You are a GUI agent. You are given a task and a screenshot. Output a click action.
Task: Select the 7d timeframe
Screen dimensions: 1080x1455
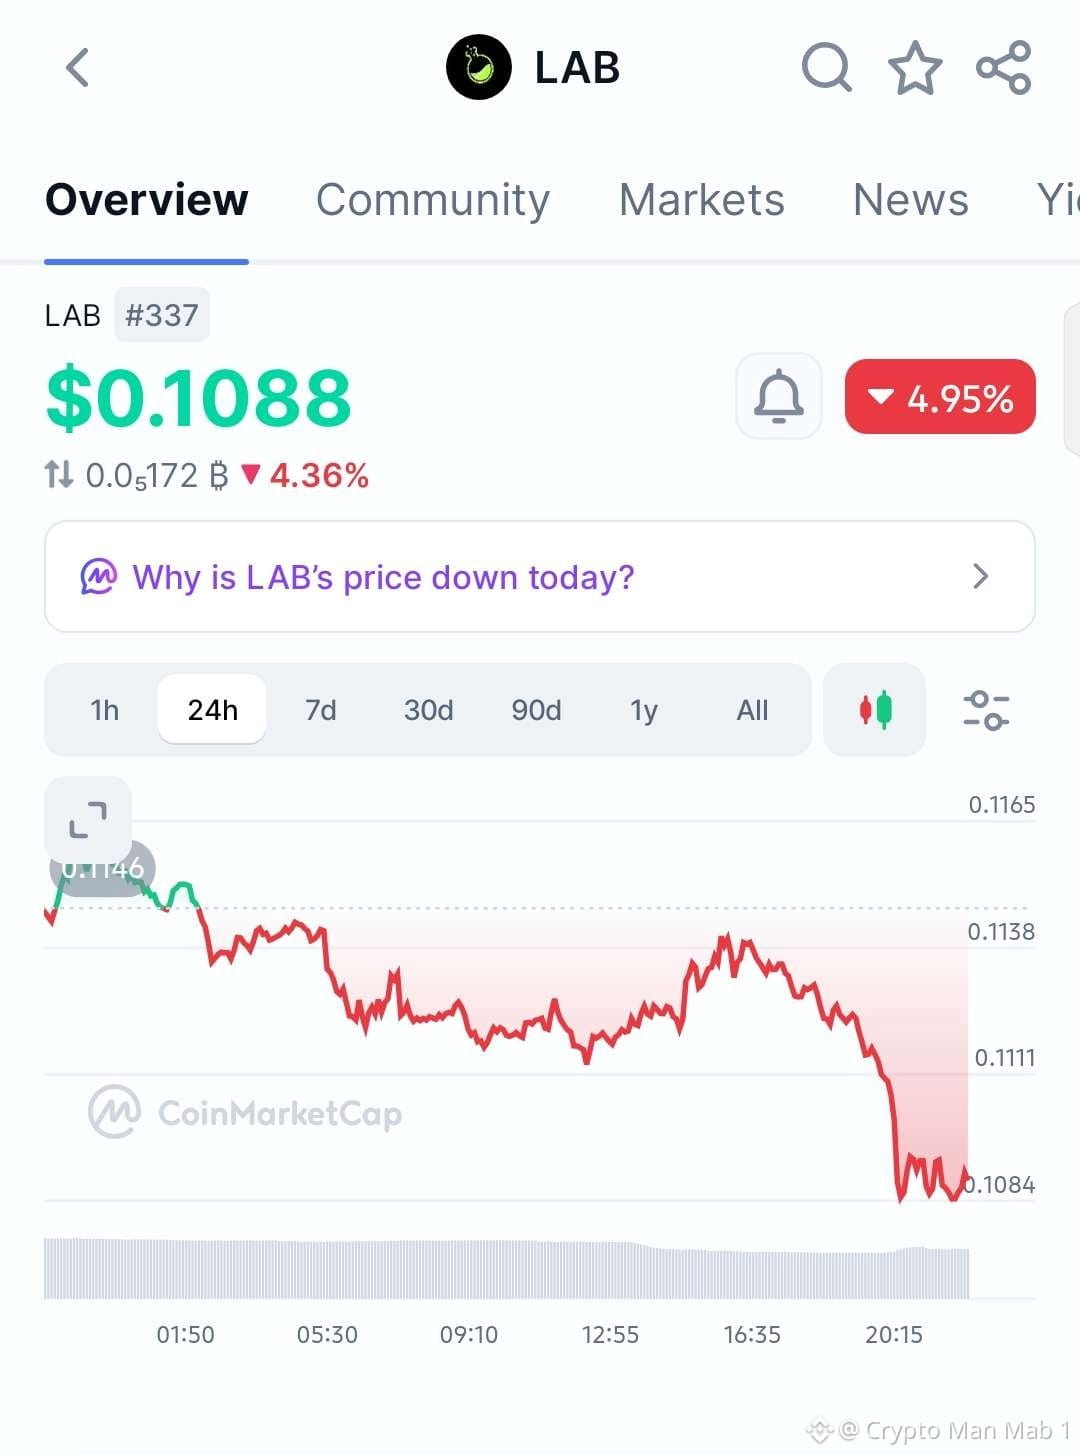coord(320,710)
